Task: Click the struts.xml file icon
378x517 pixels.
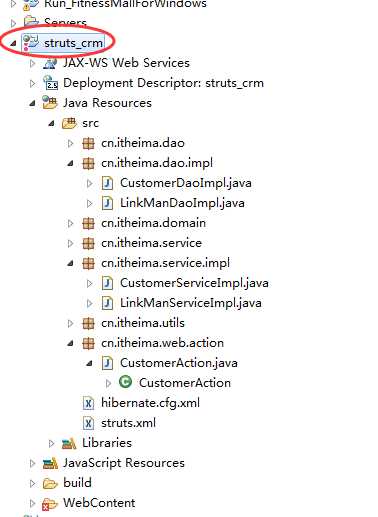Action: (88, 423)
